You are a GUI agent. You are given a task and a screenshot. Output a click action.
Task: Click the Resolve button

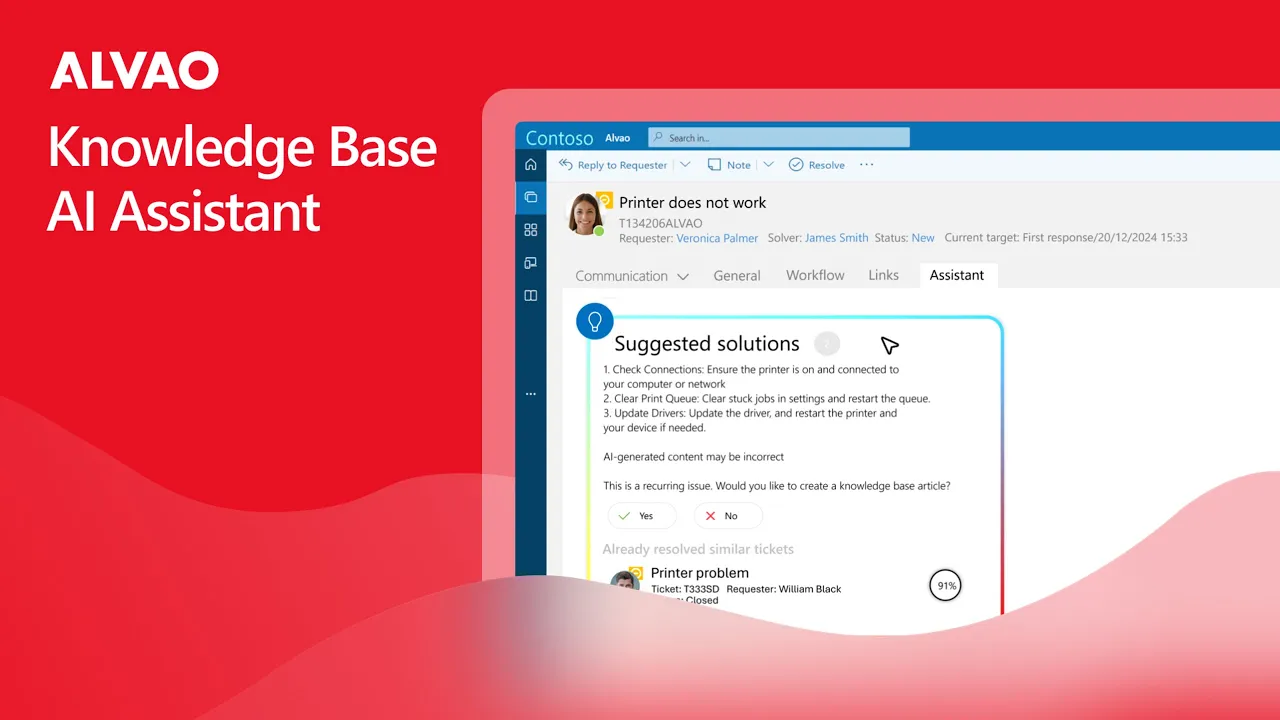817,165
